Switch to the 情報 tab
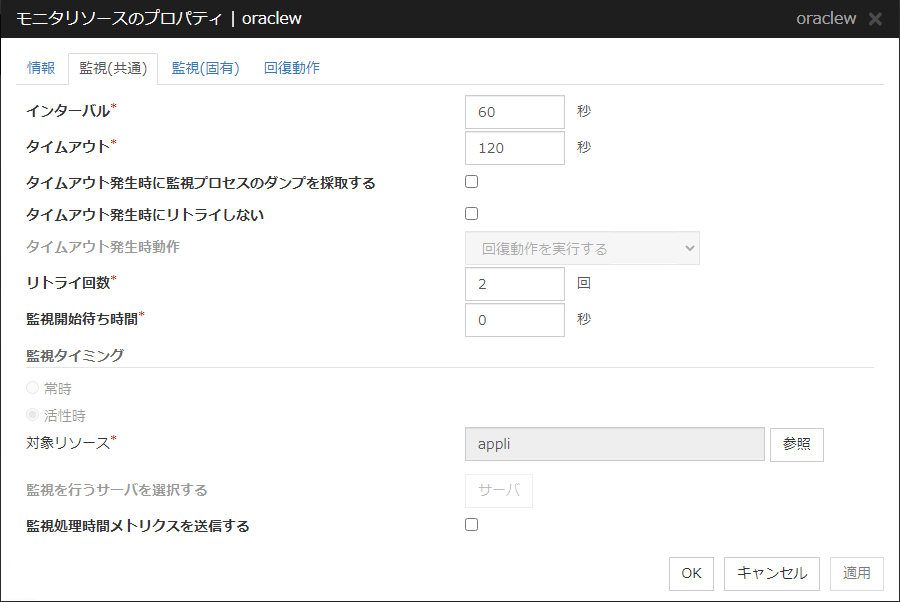 tap(41, 68)
